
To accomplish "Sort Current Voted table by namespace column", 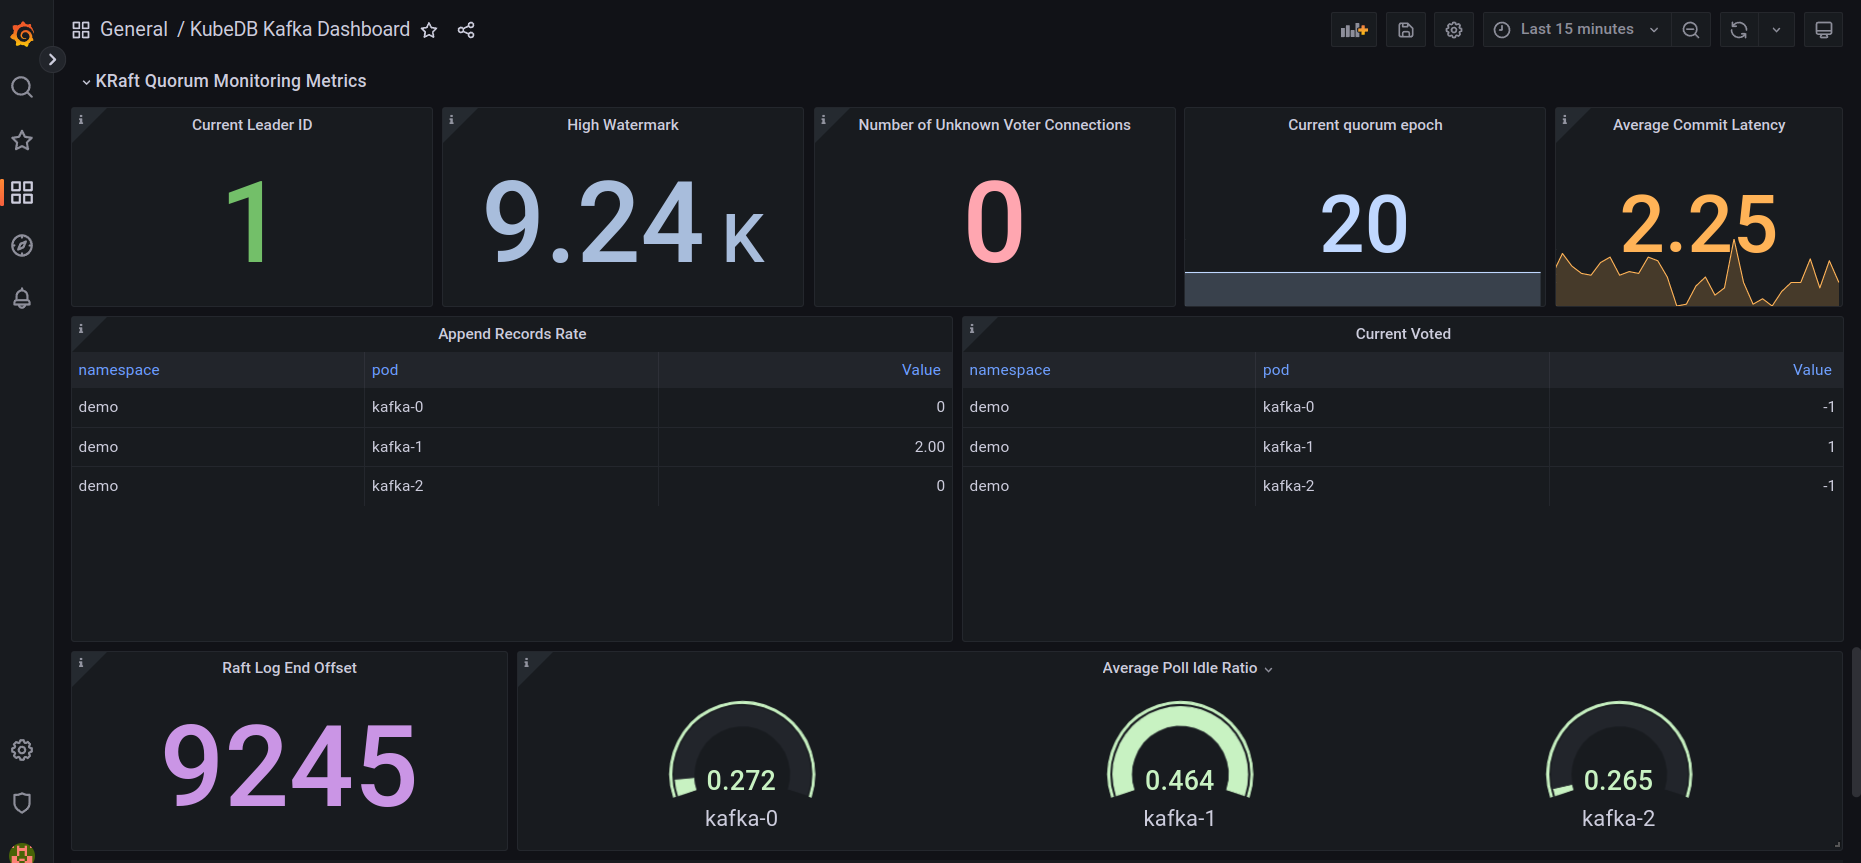I will coord(1010,370).
